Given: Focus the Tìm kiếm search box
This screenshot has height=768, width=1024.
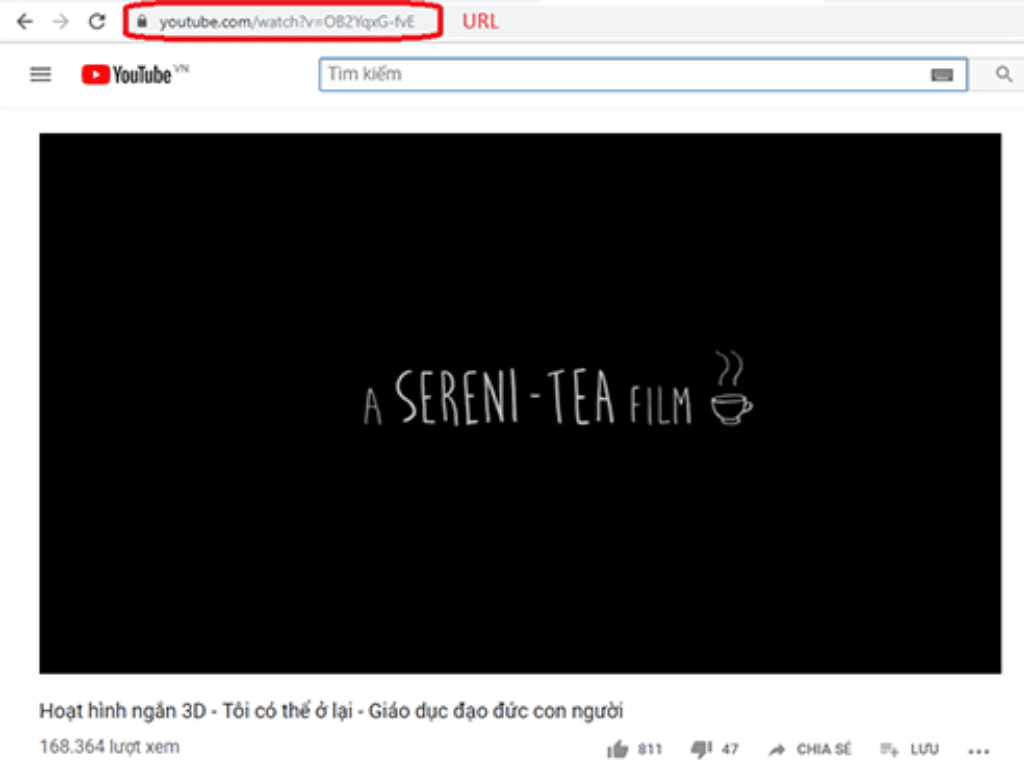Looking at the screenshot, I should [x=620, y=74].
